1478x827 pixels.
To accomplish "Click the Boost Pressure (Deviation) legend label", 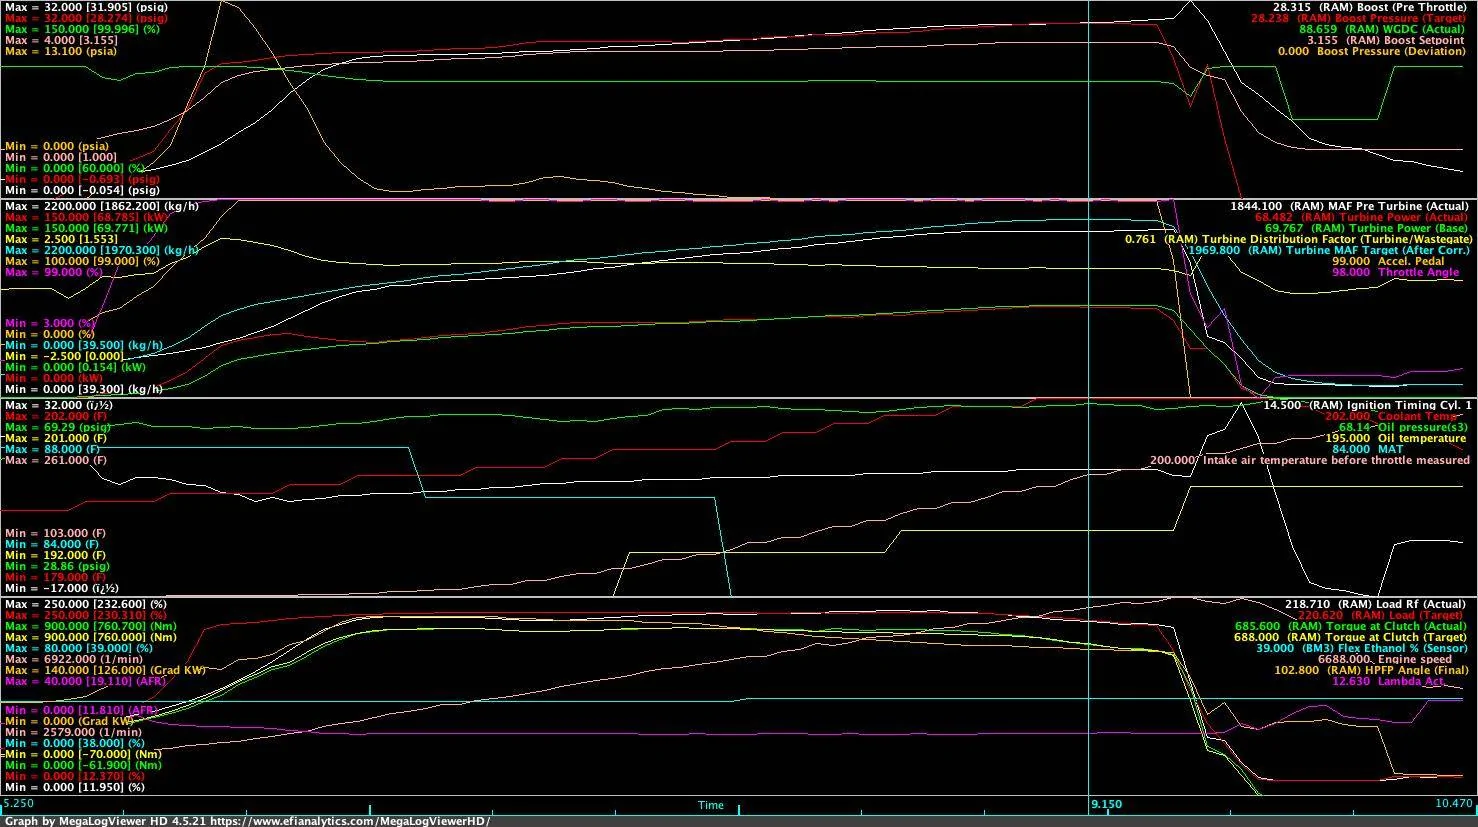I will point(1372,51).
